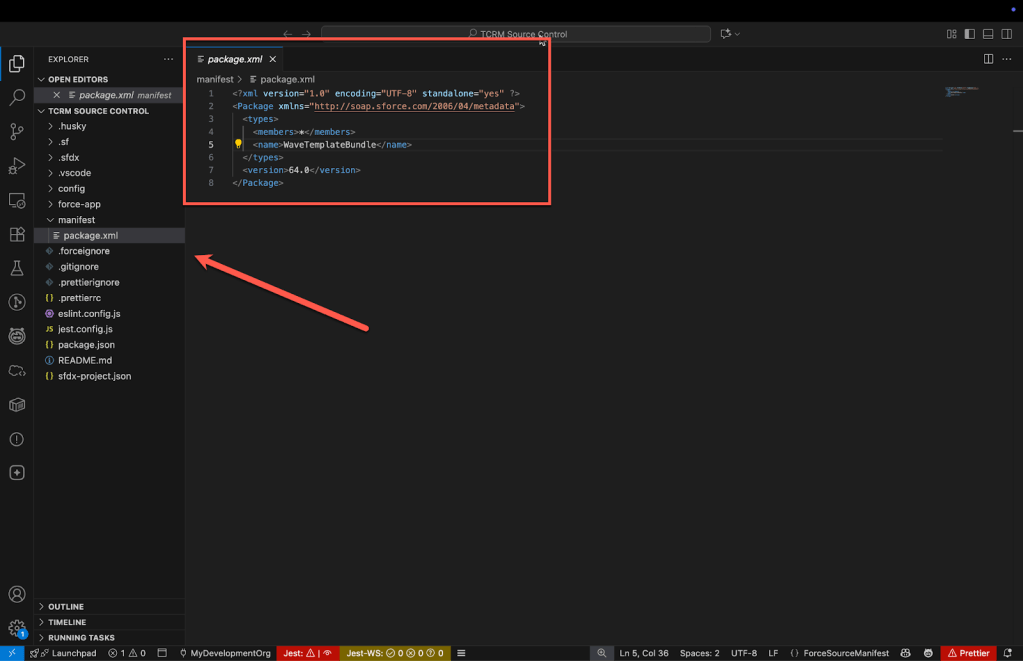This screenshot has width=1023, height=661.
Task: Toggle the bottom panel layout button
Action: click(x=988, y=34)
